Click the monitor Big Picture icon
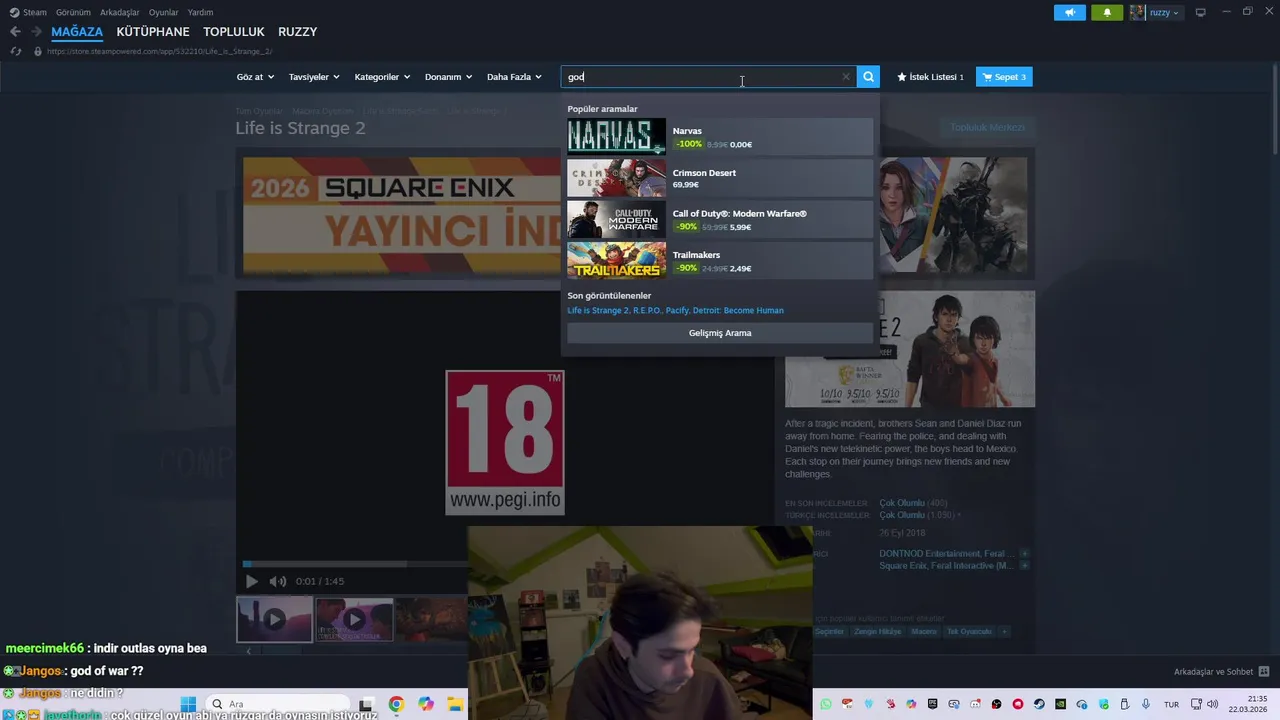The height and width of the screenshot is (720, 1280). tap(1200, 12)
